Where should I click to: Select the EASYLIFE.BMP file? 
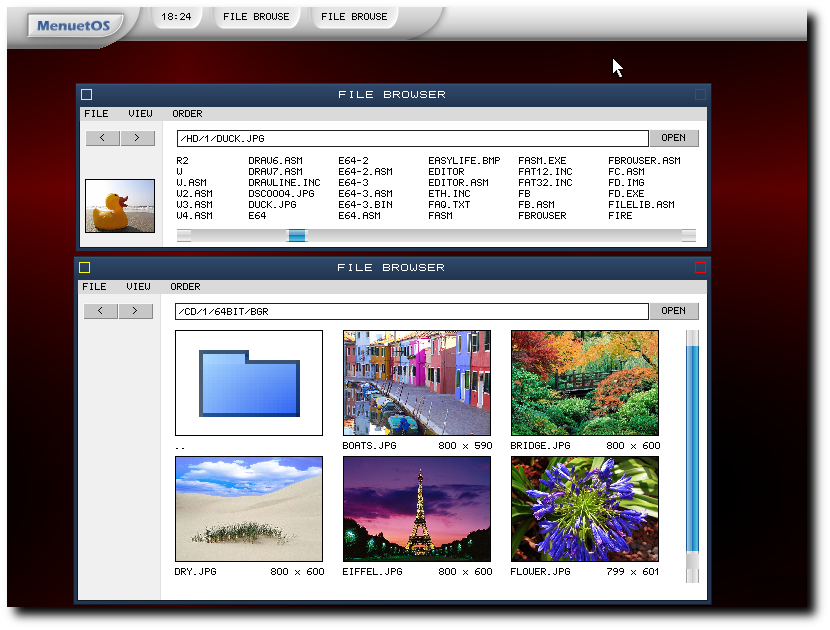tap(464, 160)
